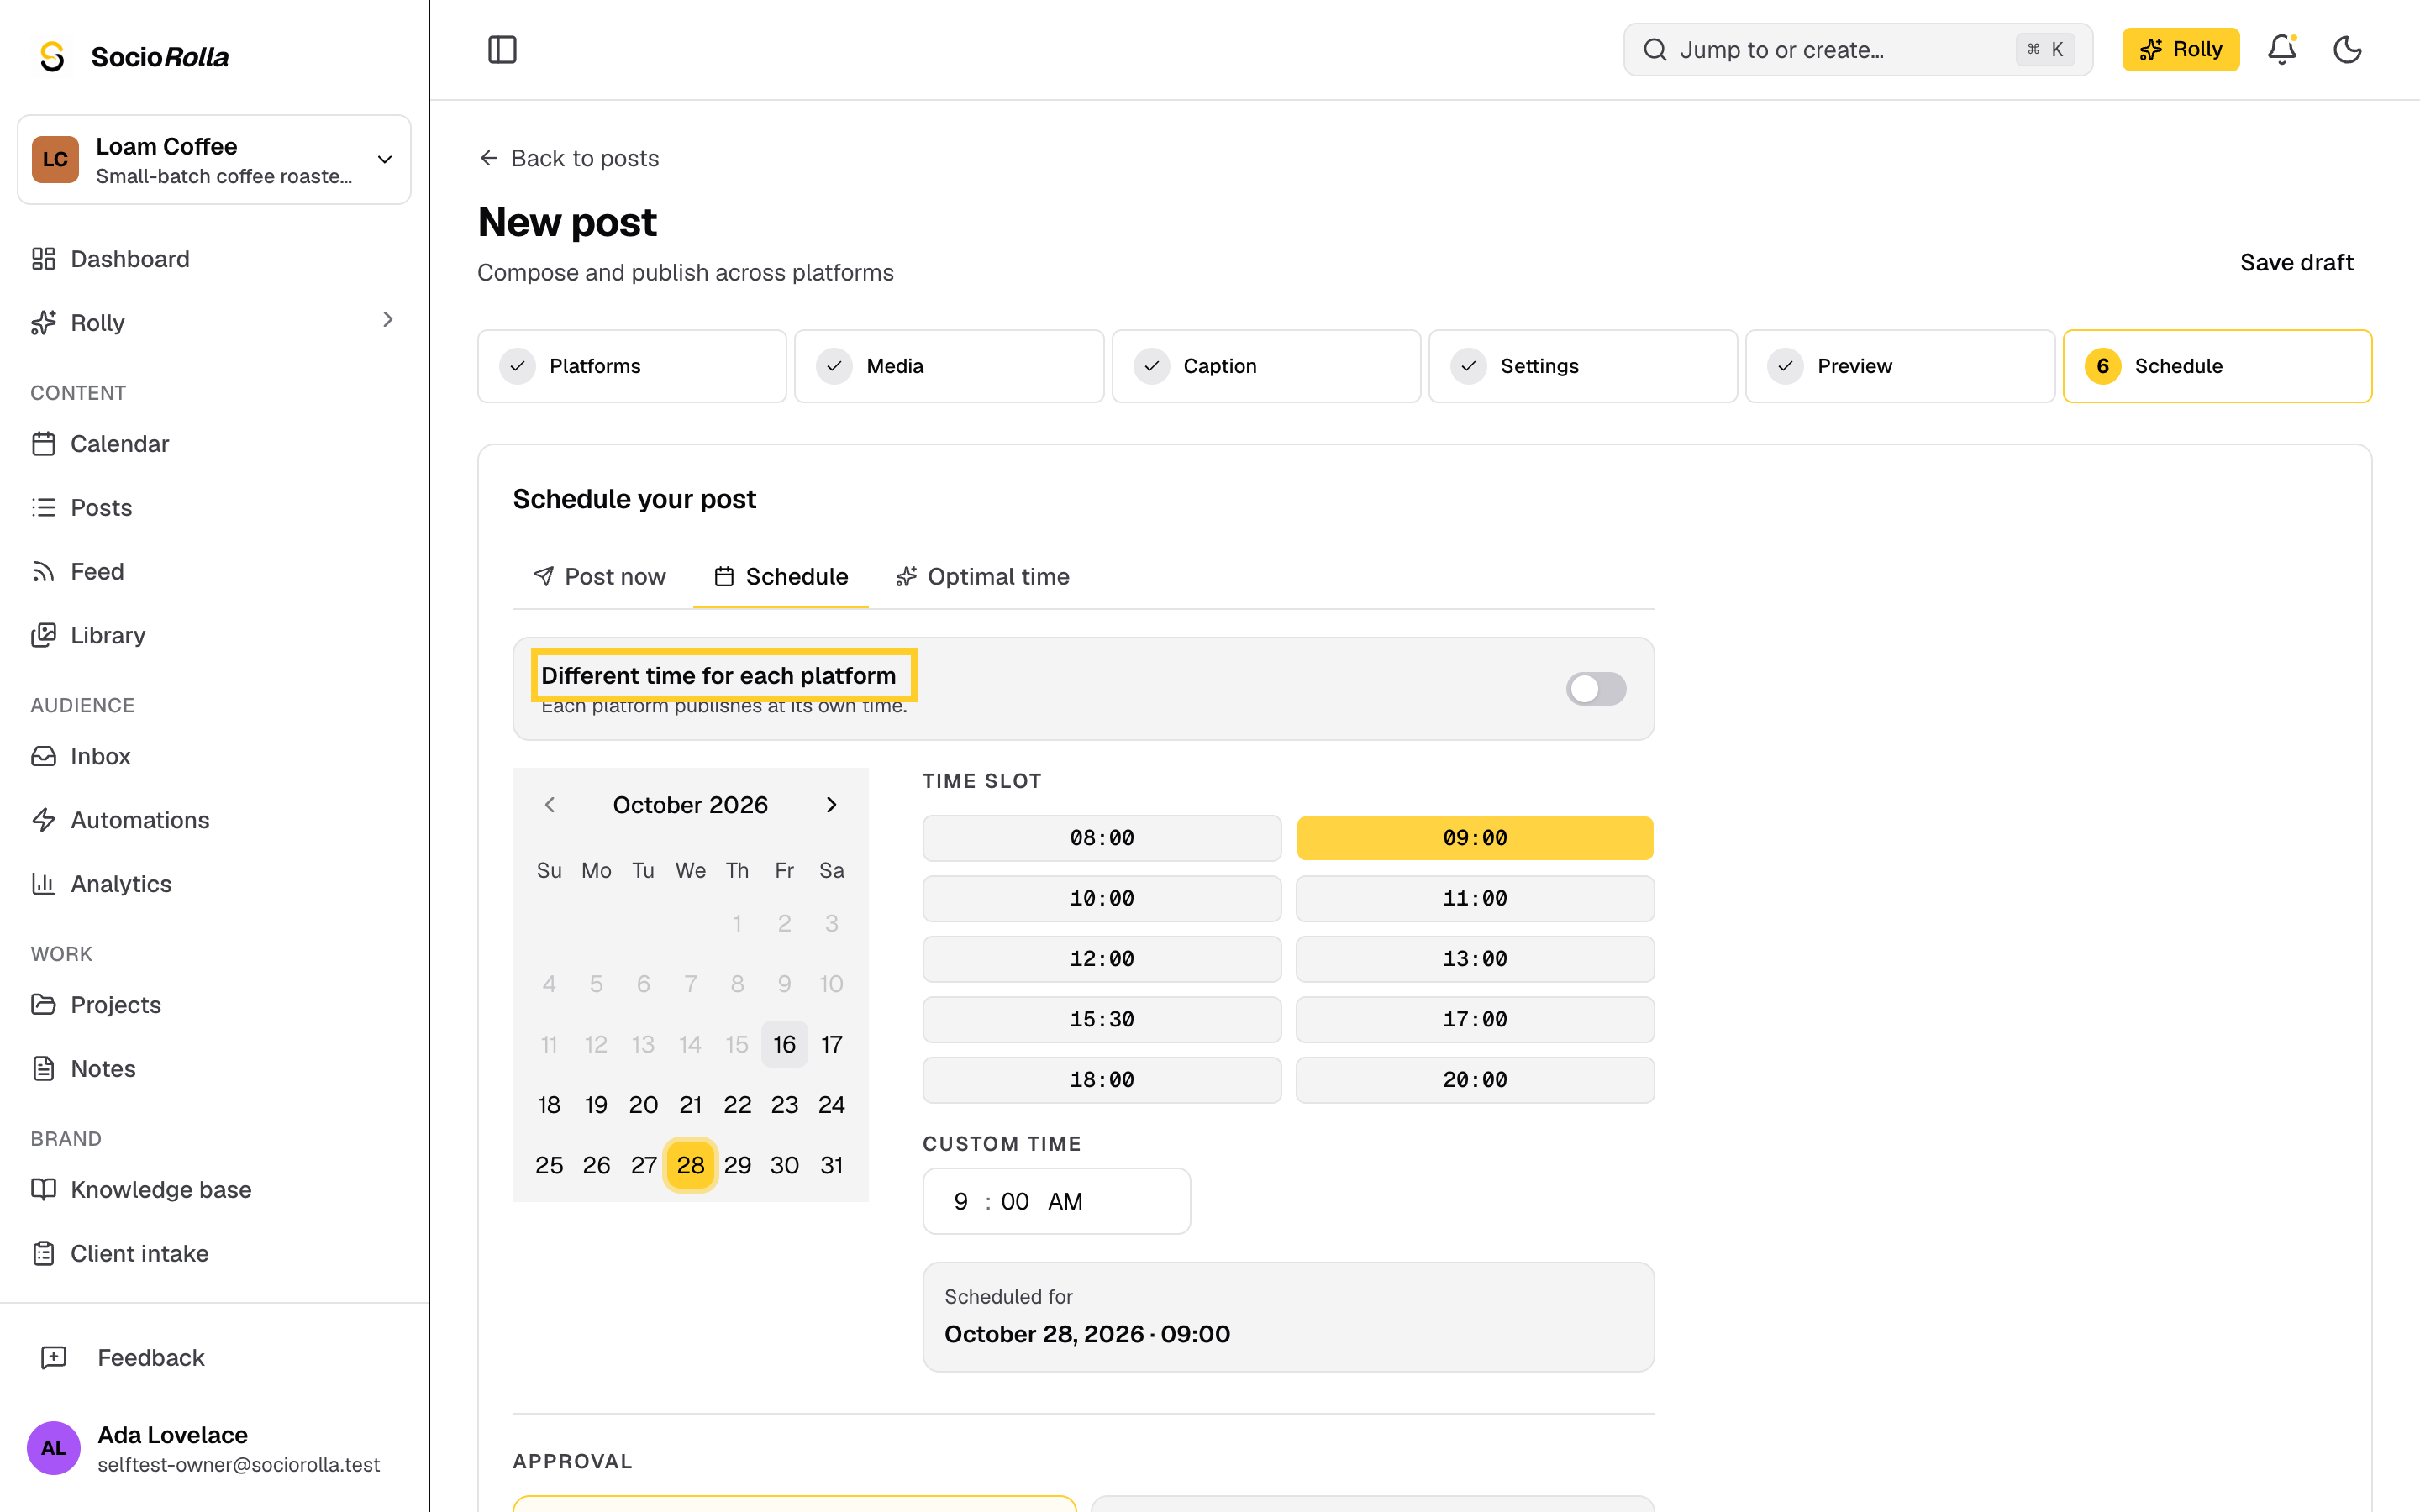Switch to Post now tab

[x=600, y=577]
